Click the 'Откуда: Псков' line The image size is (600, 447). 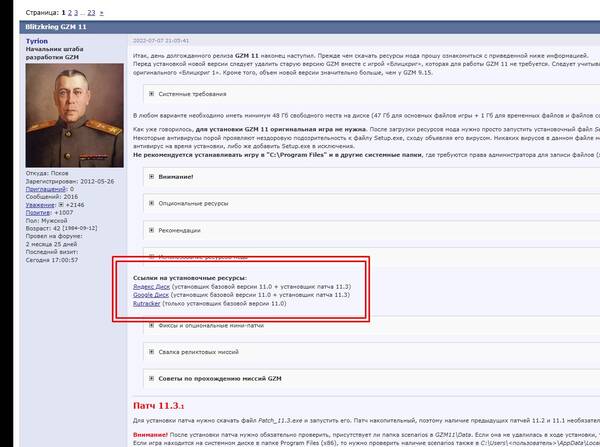[47, 173]
